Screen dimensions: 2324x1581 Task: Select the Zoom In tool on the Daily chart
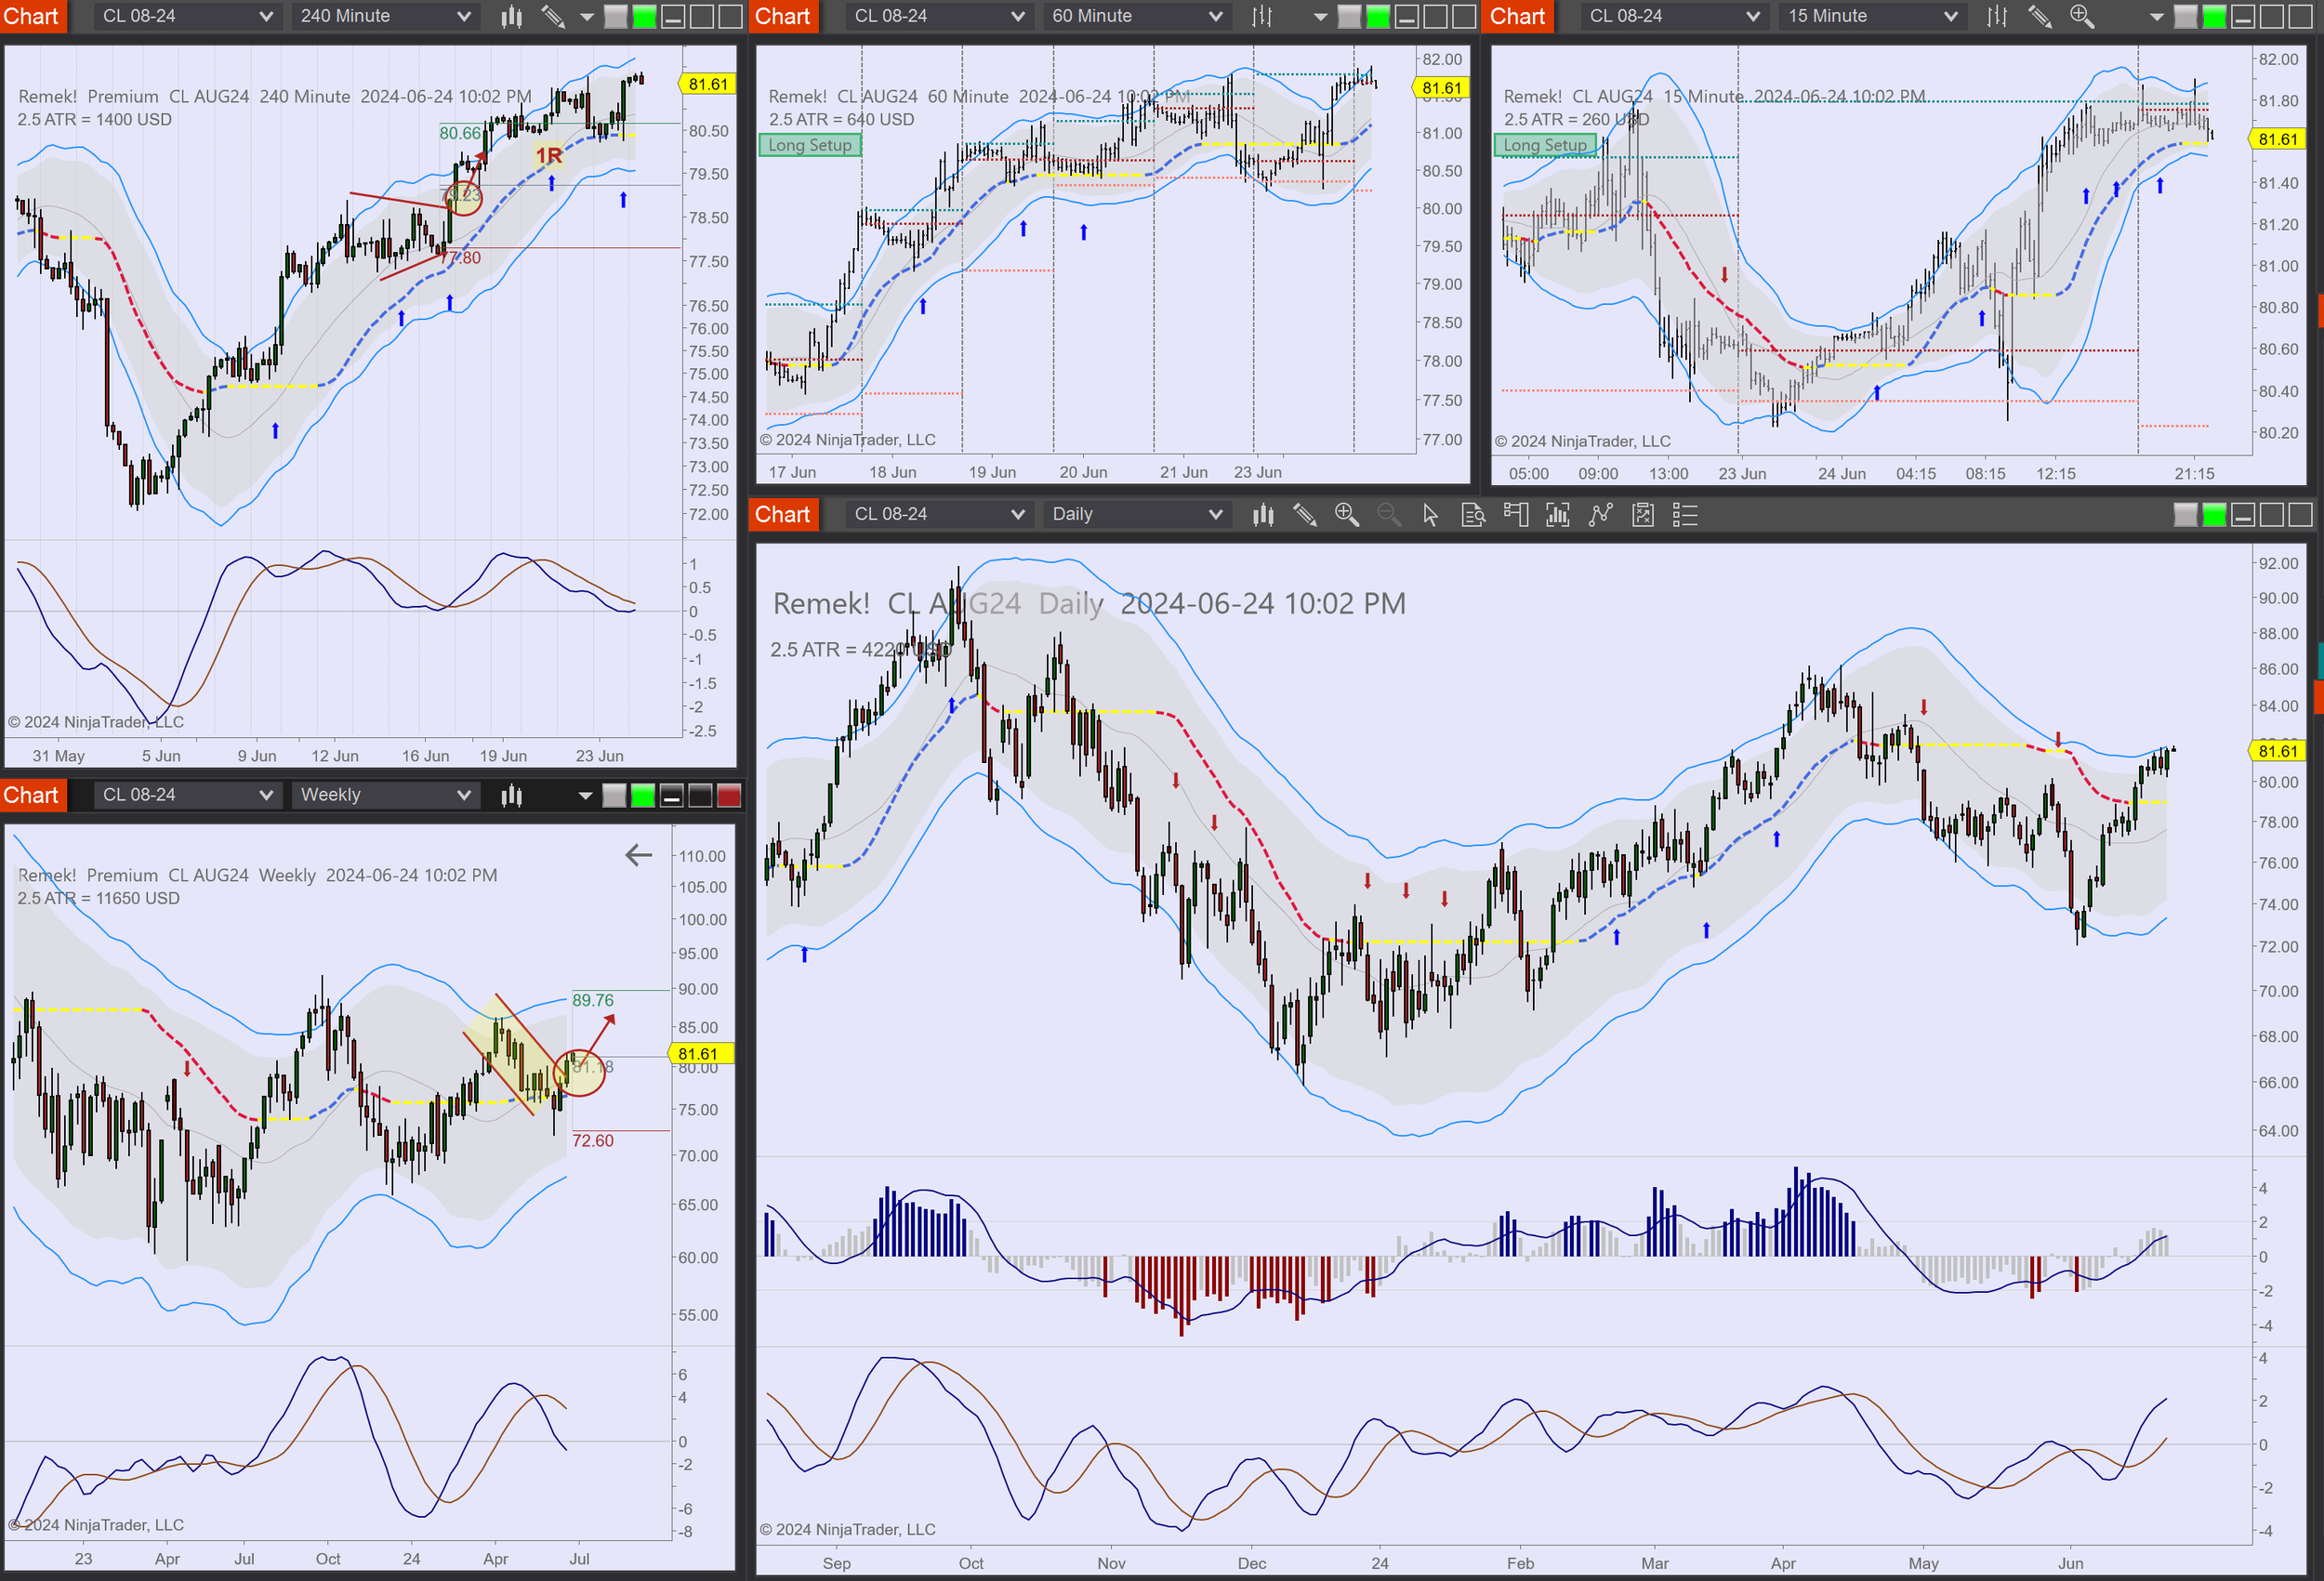1347,515
